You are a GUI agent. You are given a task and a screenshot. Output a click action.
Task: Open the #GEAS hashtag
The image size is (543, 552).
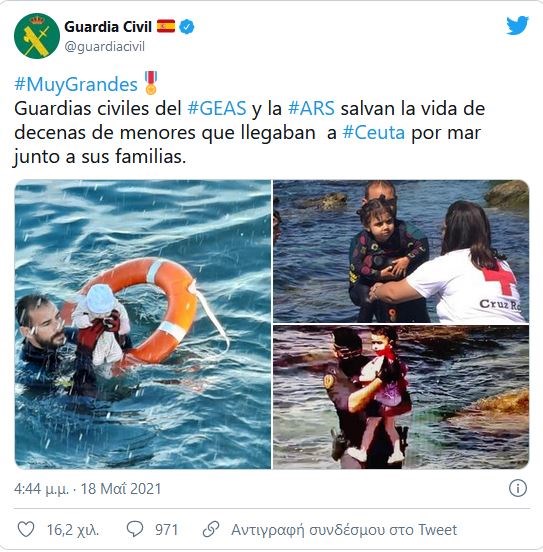point(217,108)
